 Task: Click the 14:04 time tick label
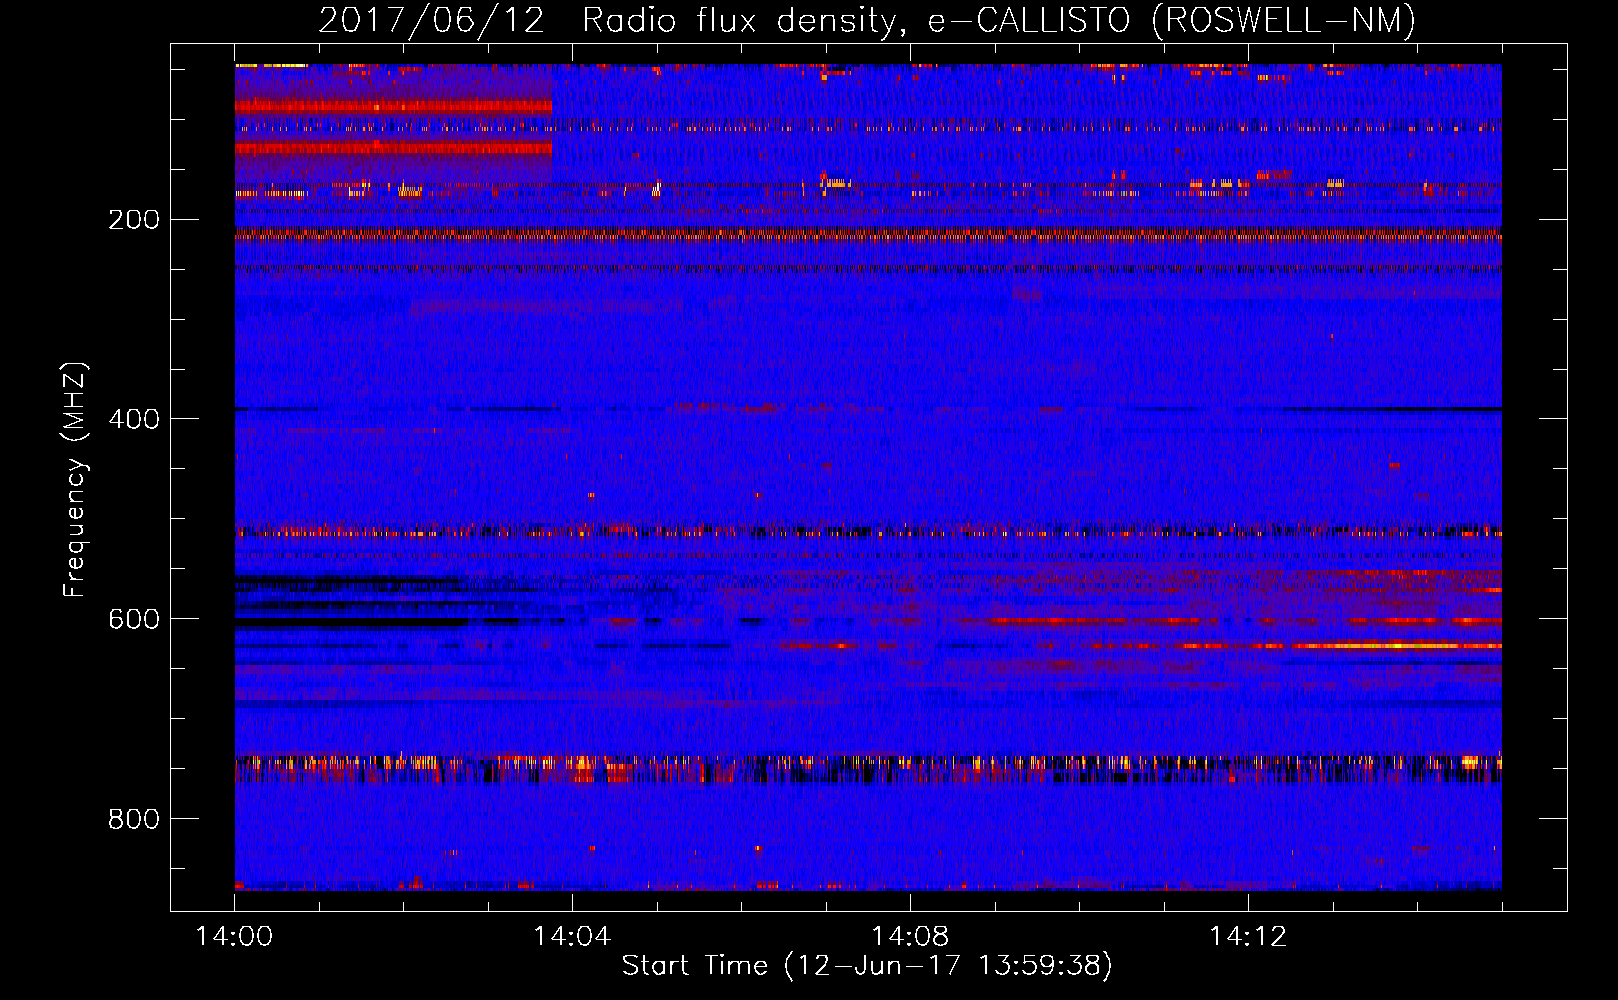coord(572,937)
